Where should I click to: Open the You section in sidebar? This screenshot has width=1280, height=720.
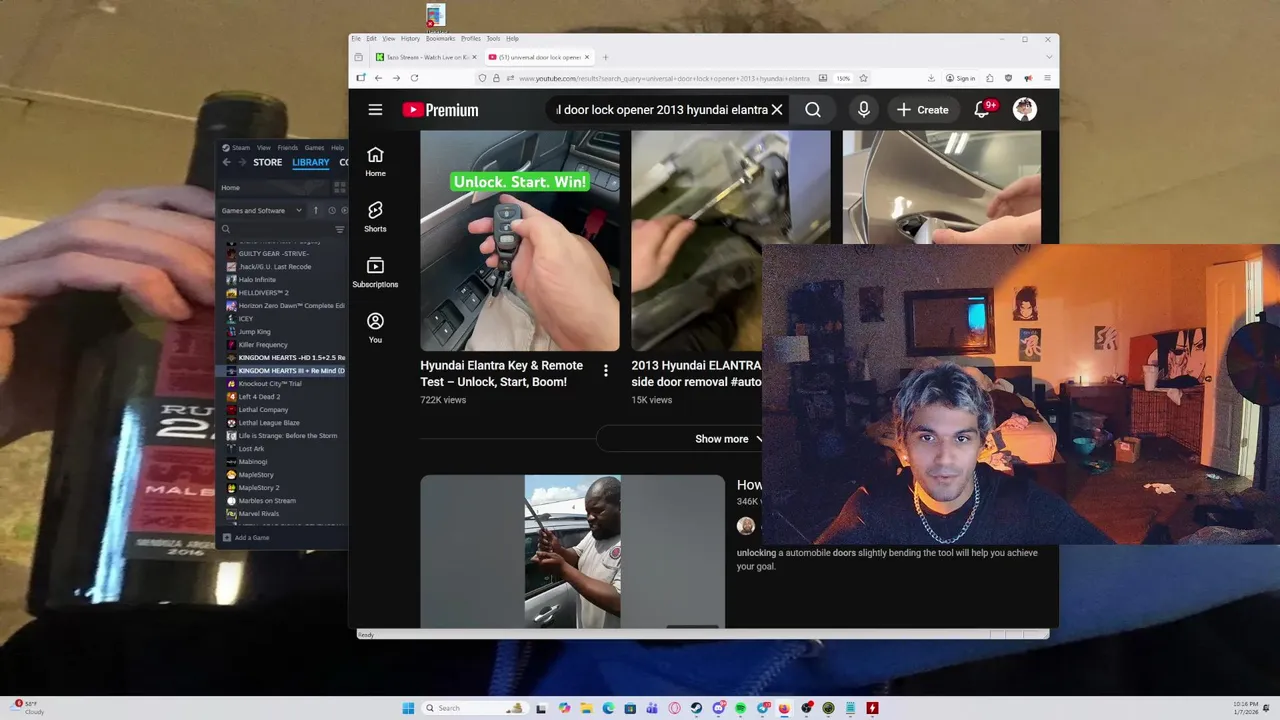click(375, 327)
